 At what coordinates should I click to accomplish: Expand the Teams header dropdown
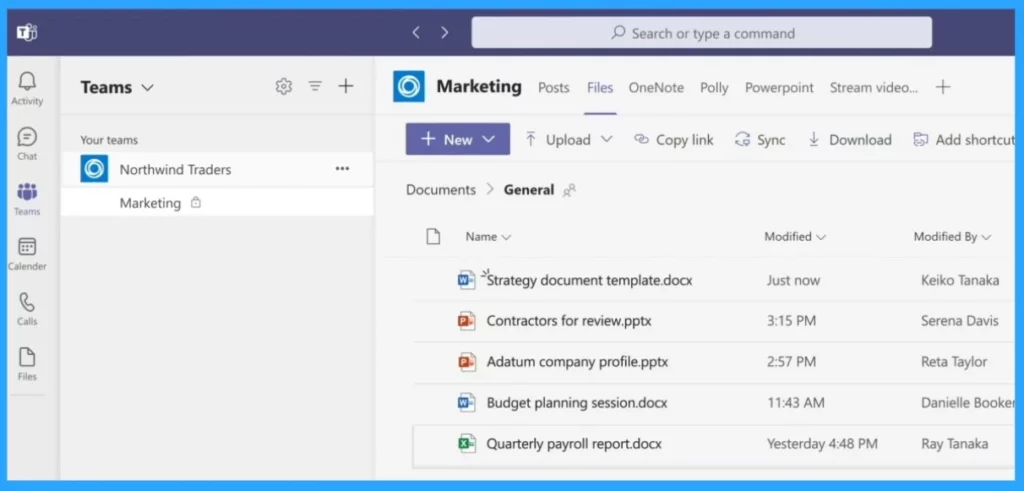(x=148, y=87)
